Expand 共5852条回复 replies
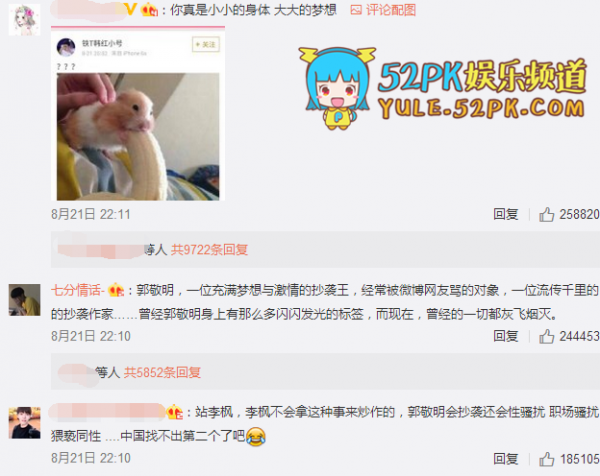 pyautogui.click(x=162, y=372)
